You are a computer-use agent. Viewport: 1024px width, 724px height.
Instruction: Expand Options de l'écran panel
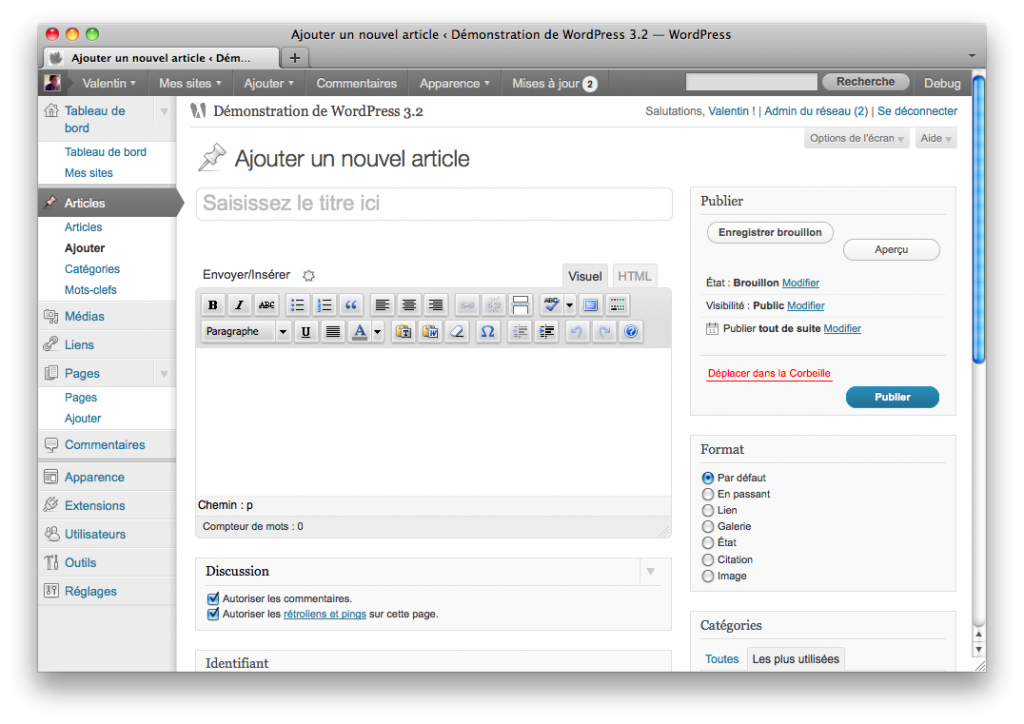[x=856, y=138]
